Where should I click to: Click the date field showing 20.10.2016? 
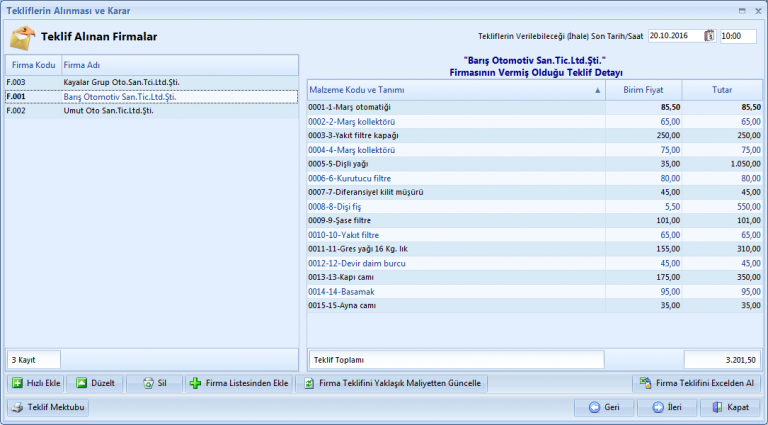click(674, 36)
